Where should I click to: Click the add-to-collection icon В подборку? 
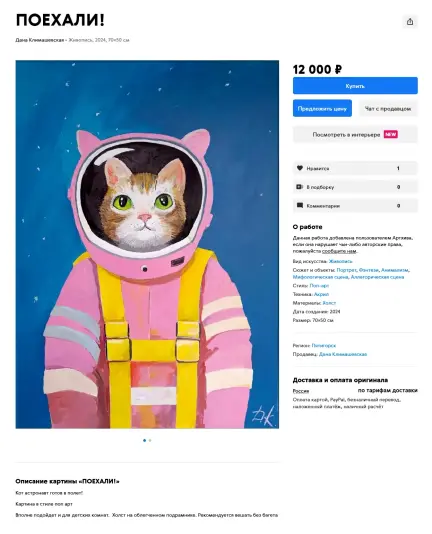tap(300, 187)
